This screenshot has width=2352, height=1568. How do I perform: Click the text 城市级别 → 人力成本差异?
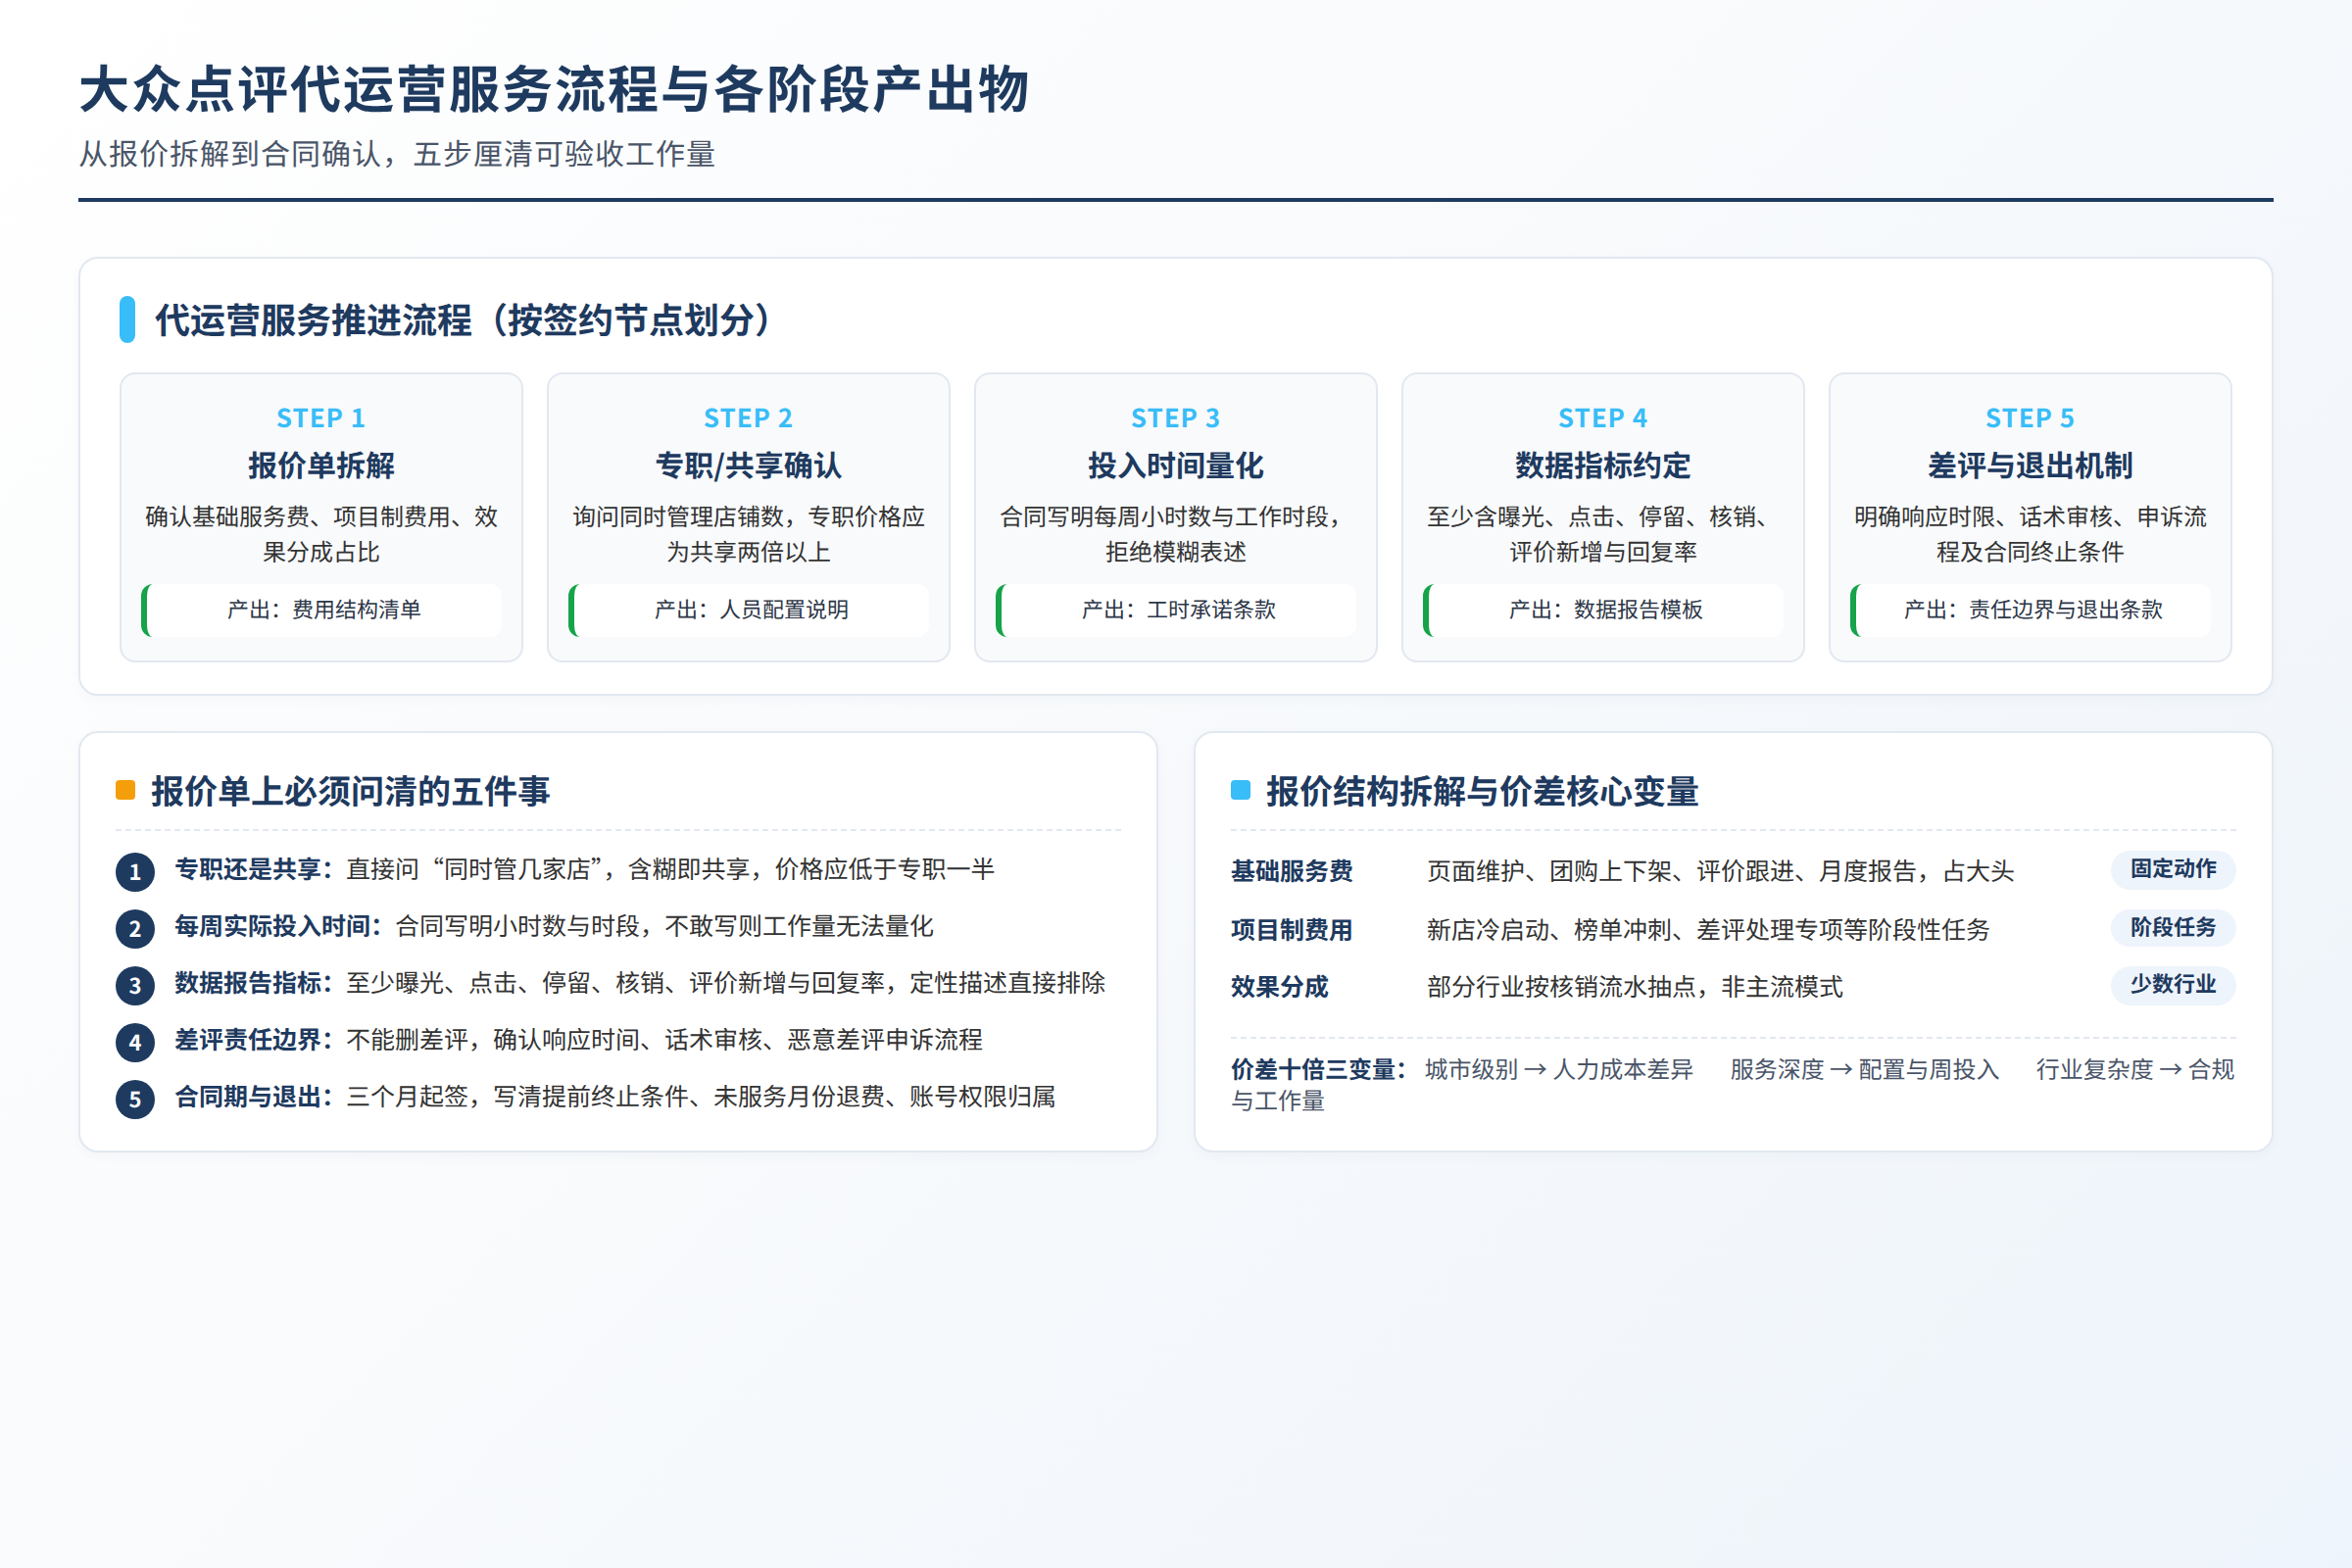click(1559, 1069)
